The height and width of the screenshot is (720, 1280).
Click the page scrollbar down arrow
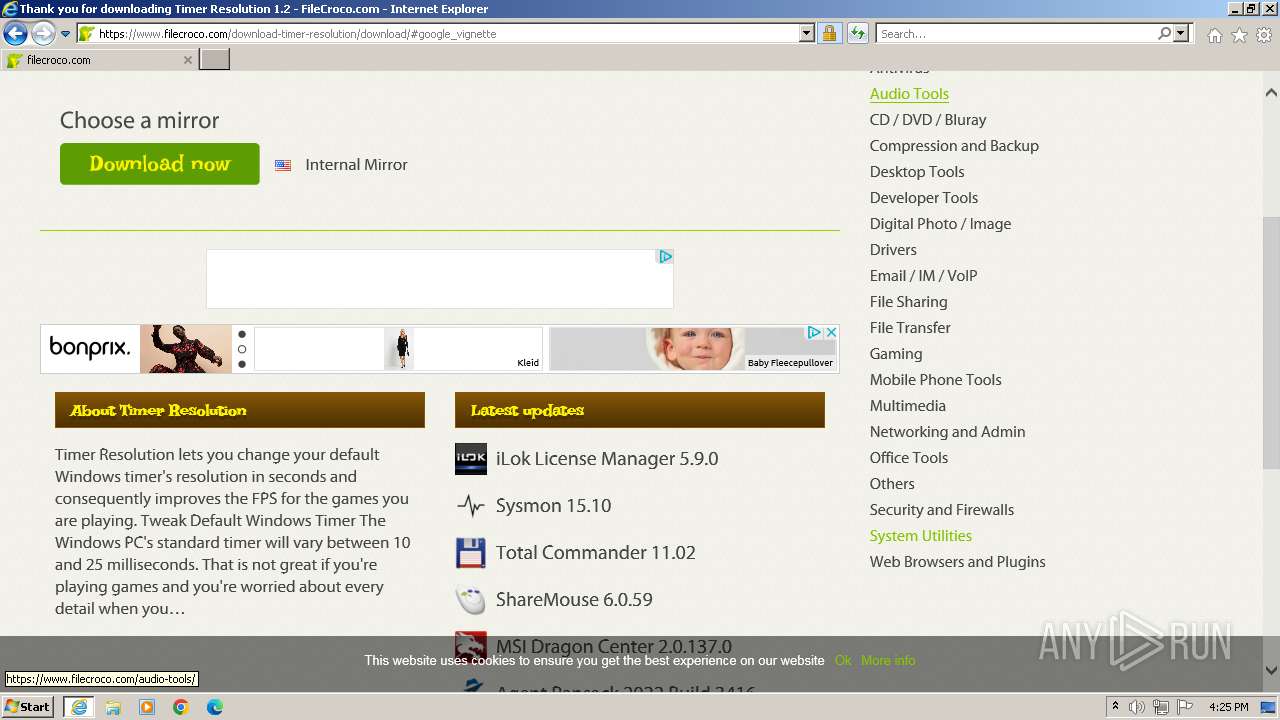click(x=1271, y=671)
